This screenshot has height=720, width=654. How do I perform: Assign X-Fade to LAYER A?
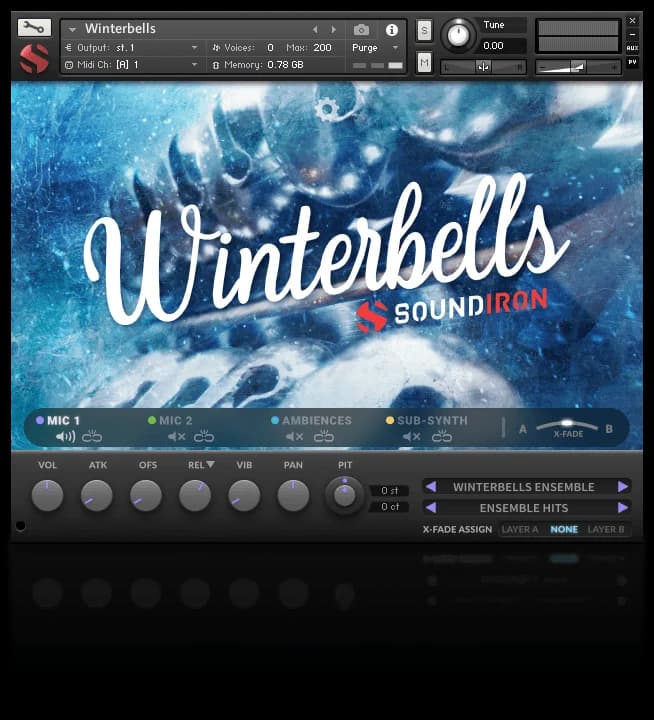(520, 529)
